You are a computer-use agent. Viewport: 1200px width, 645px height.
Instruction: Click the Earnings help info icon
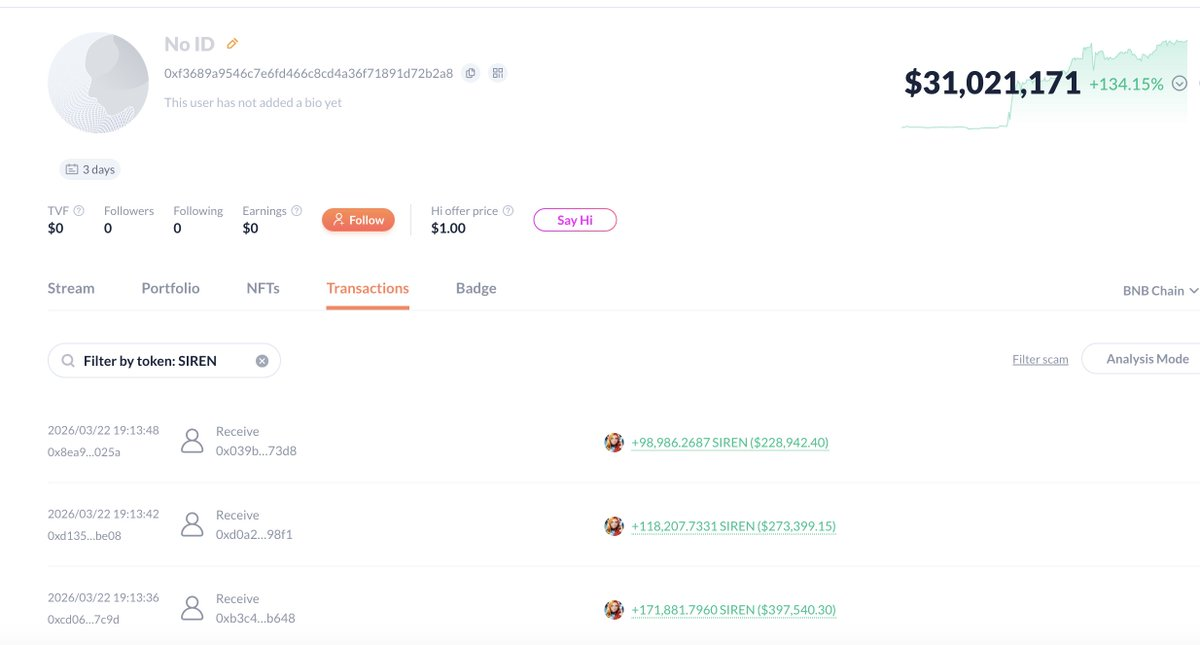tap(296, 211)
